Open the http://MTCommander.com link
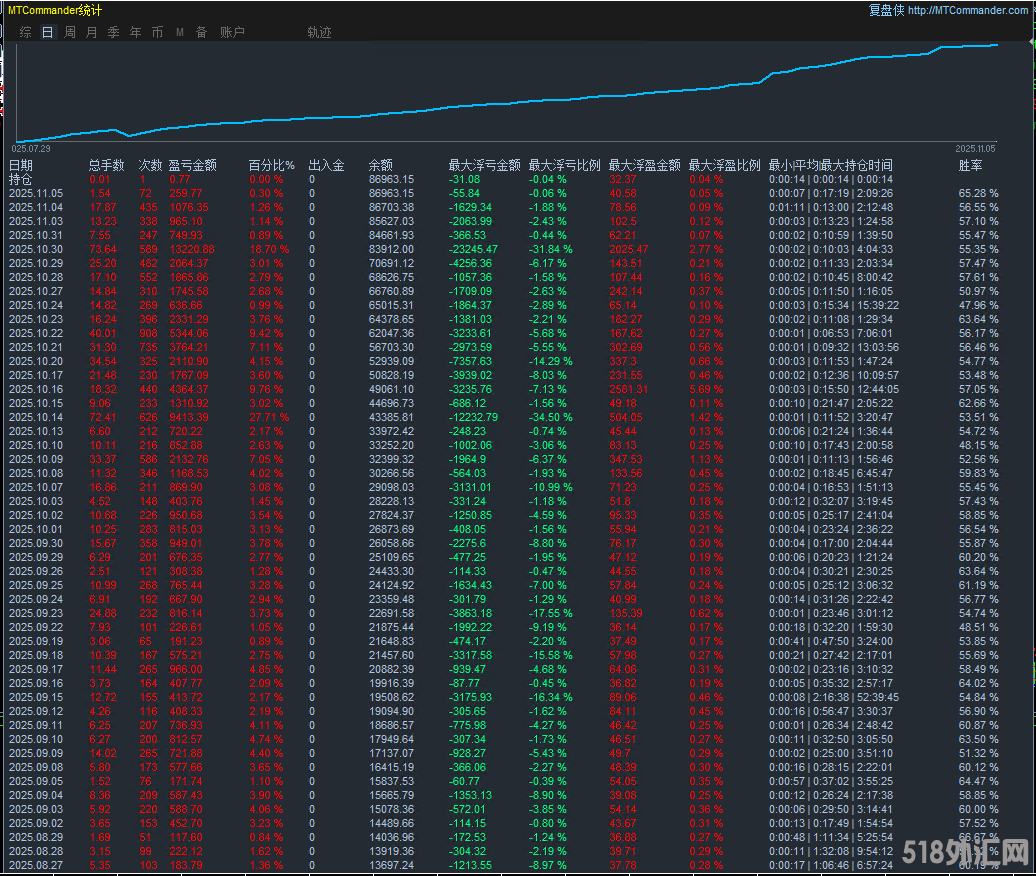This screenshot has height=876, width=1036. coord(969,10)
